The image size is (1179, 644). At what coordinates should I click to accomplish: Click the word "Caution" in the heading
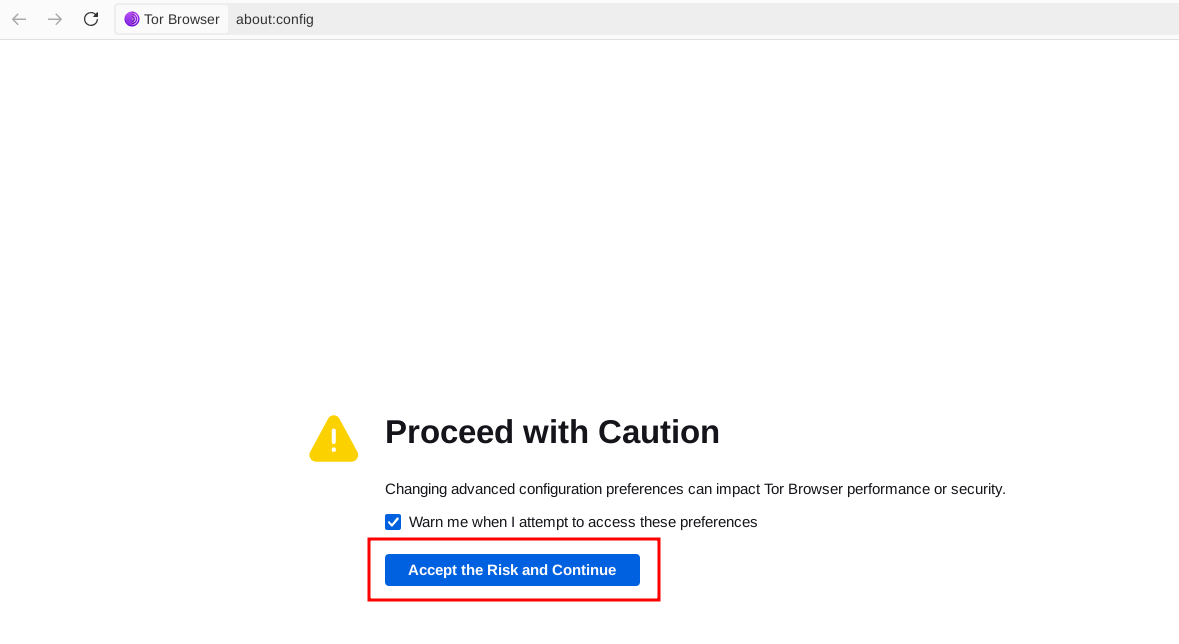coord(658,432)
